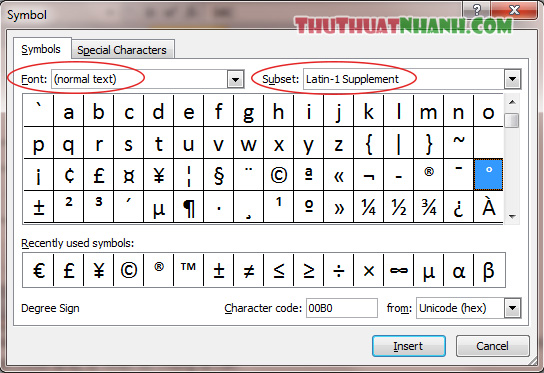Pick the beta β recently used symbol
Image resolution: width=544 pixels, height=373 pixels.
[x=489, y=270]
